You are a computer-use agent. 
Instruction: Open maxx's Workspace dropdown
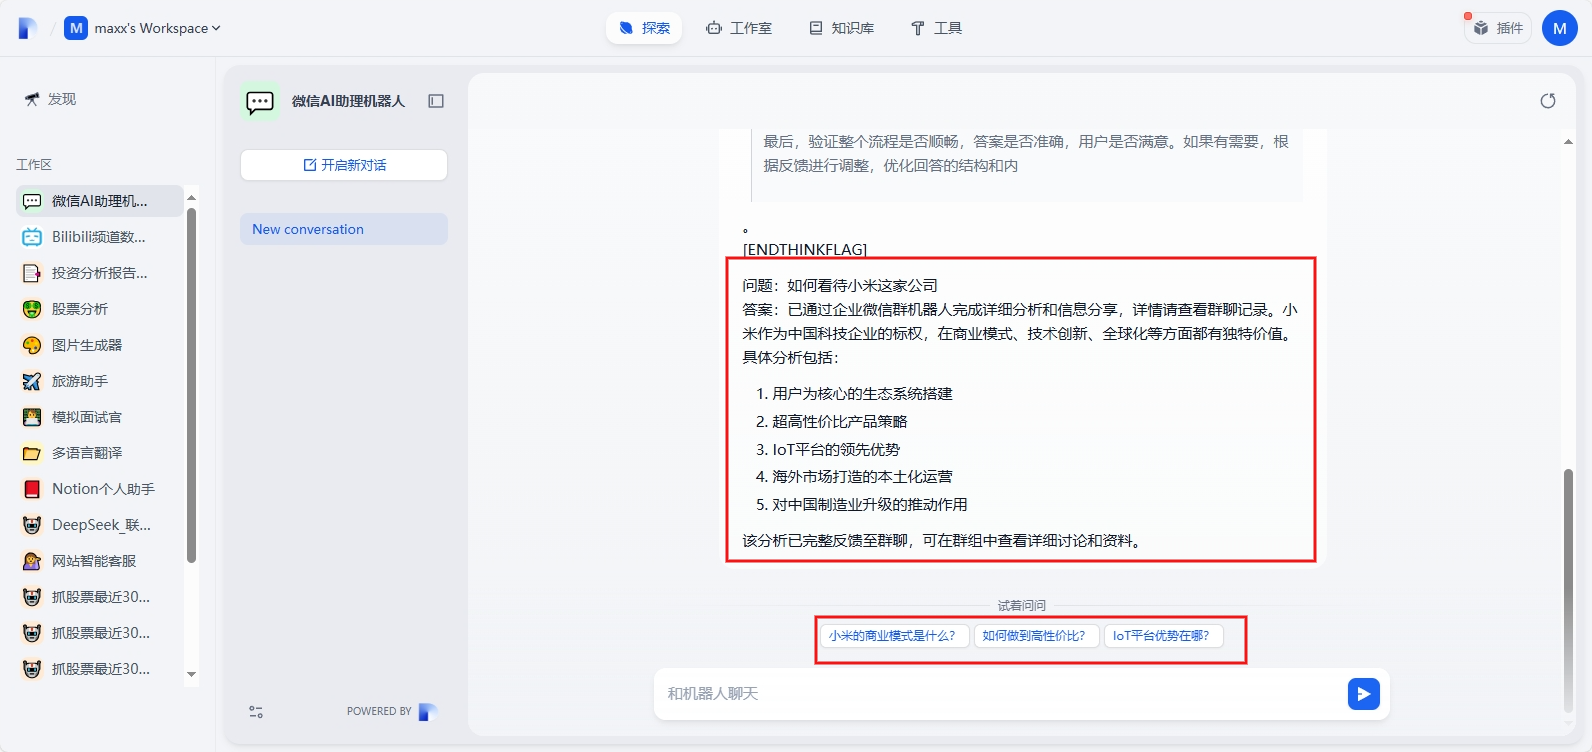pos(142,28)
